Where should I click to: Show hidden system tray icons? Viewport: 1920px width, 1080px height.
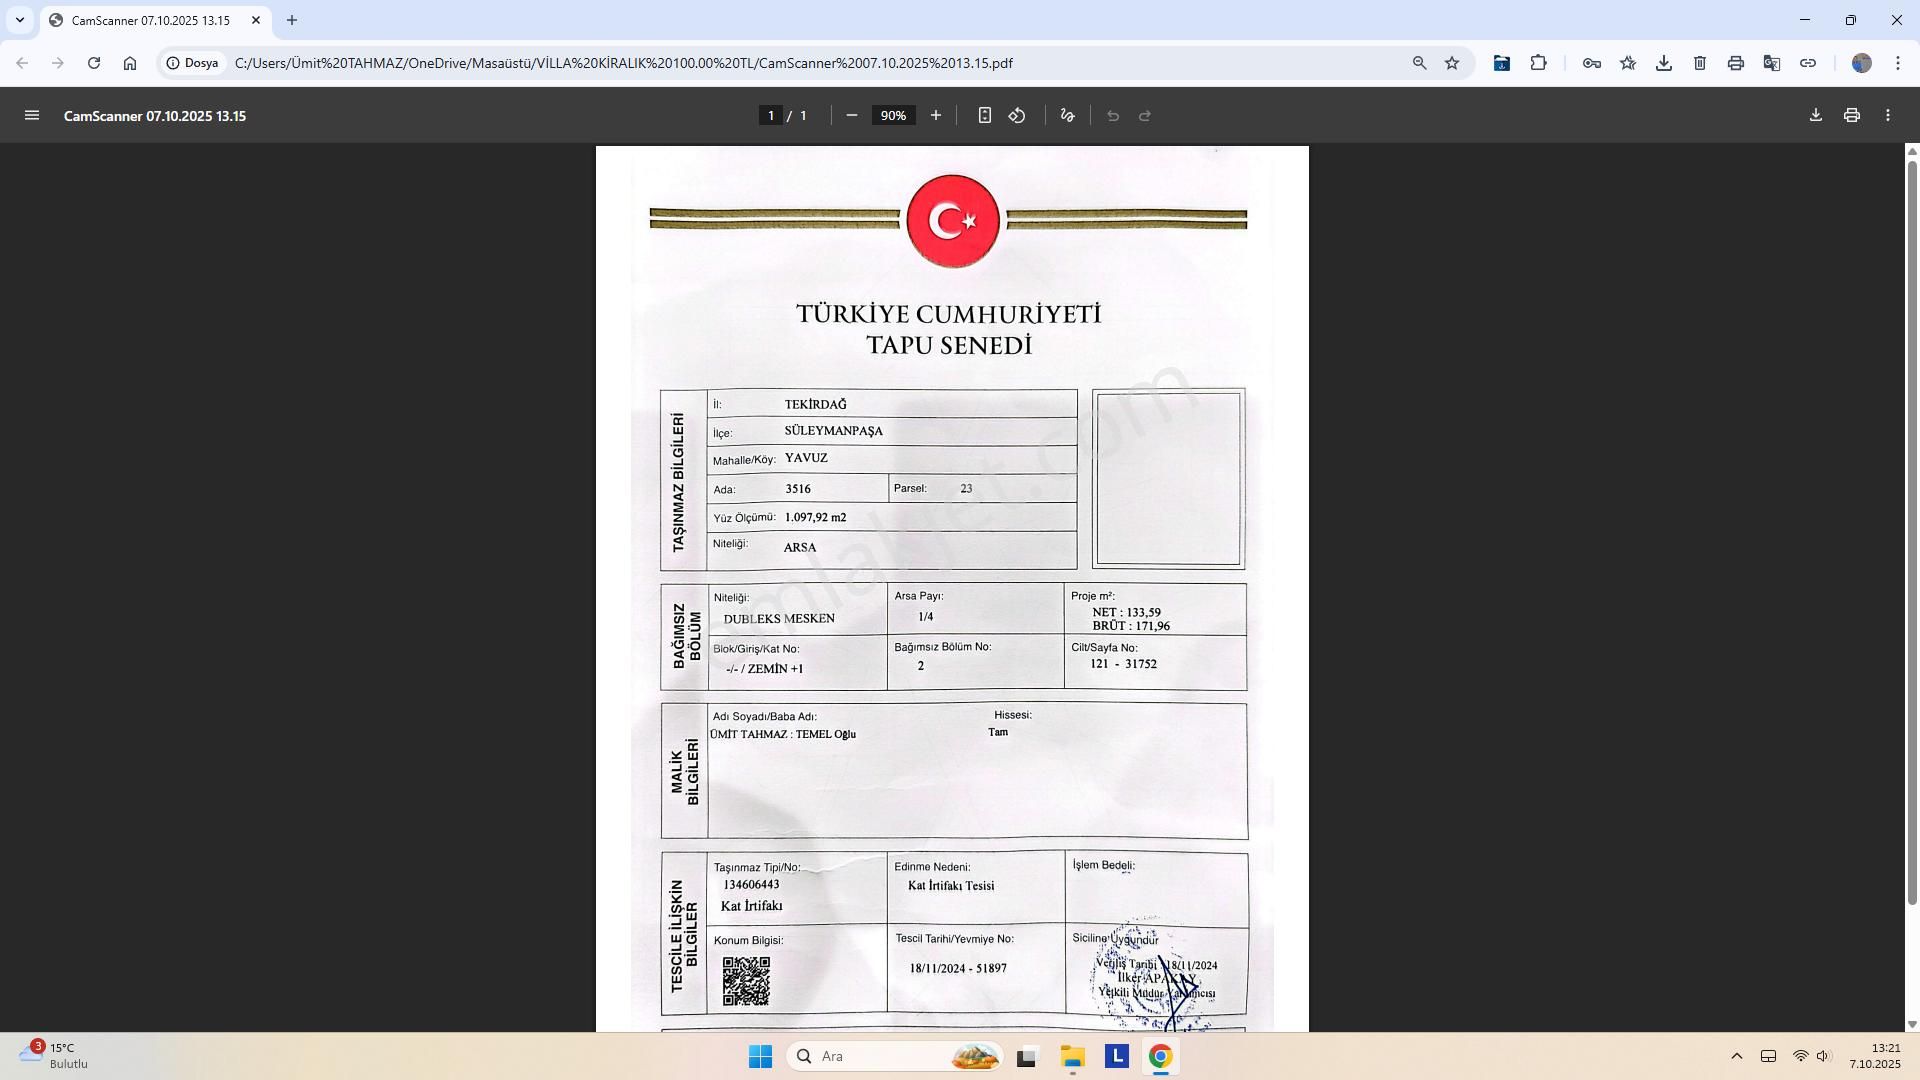click(1736, 1056)
